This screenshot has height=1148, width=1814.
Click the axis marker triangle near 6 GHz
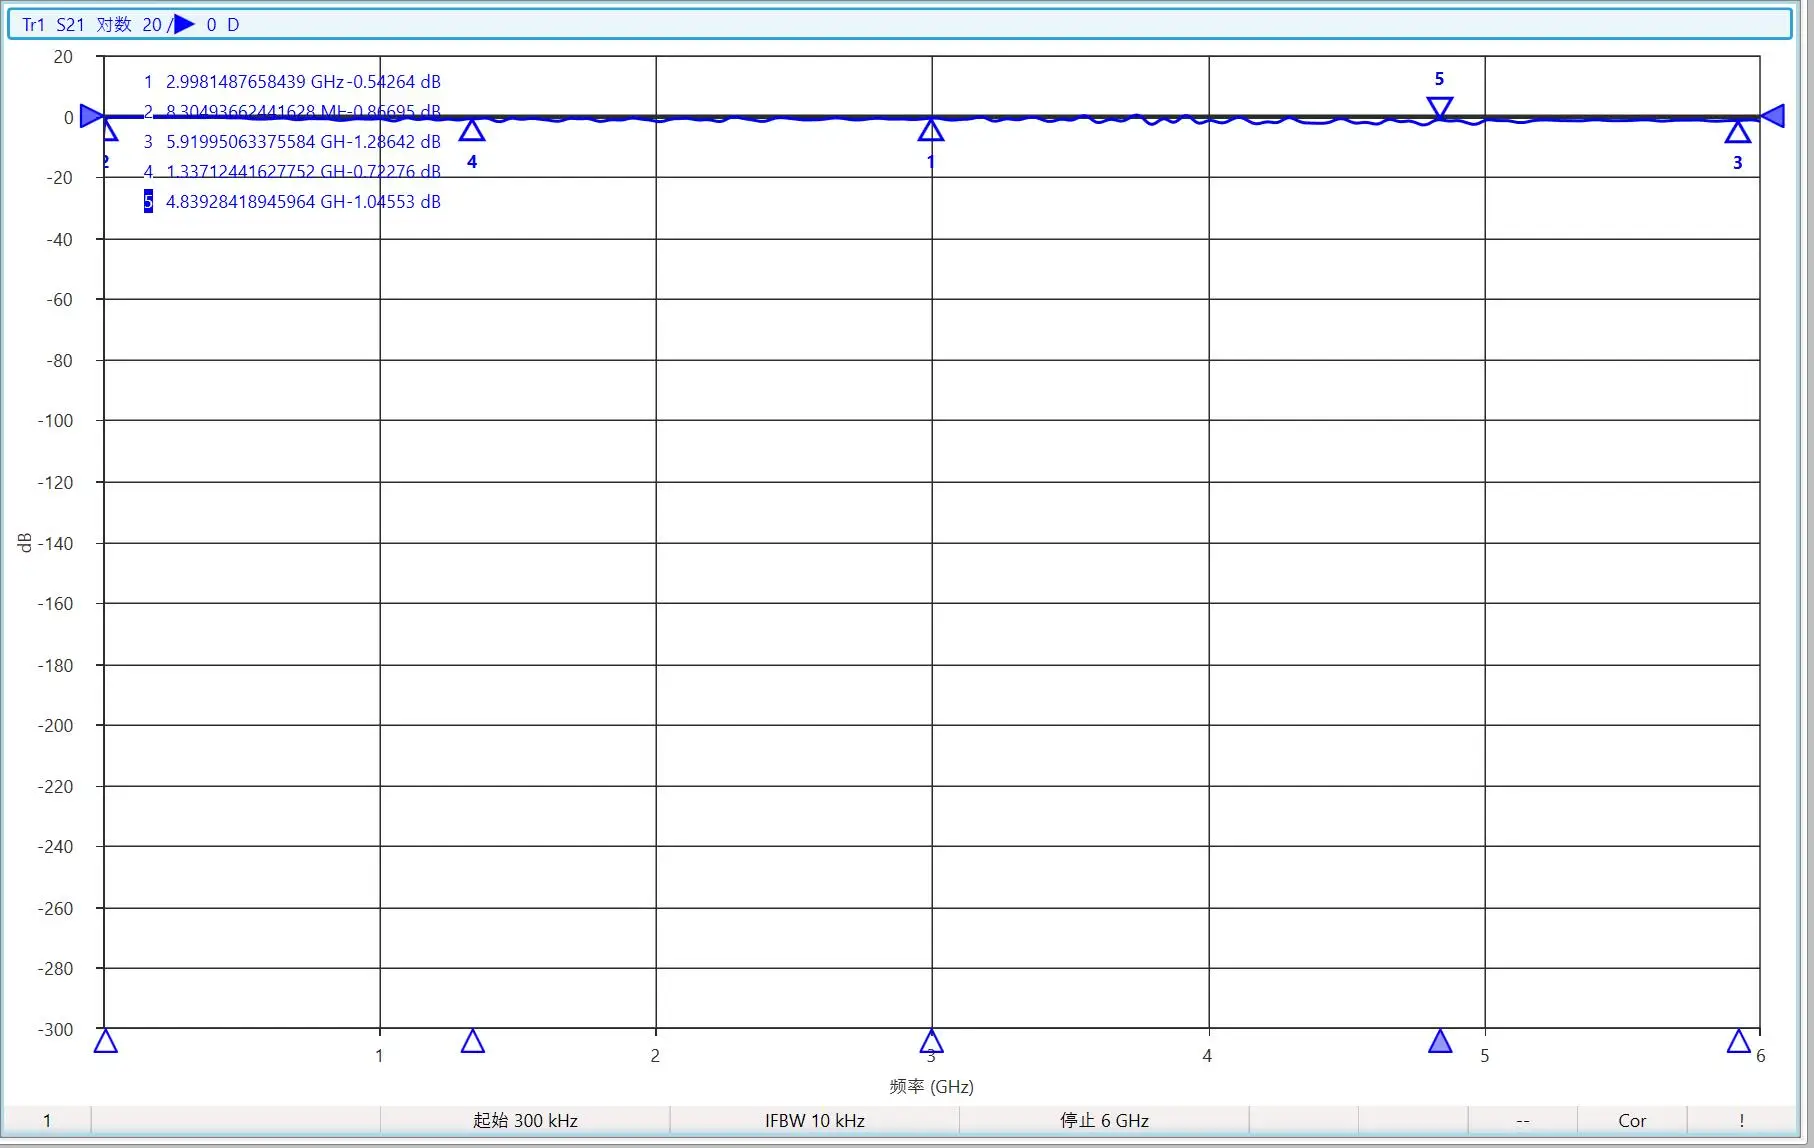pos(1739,1041)
